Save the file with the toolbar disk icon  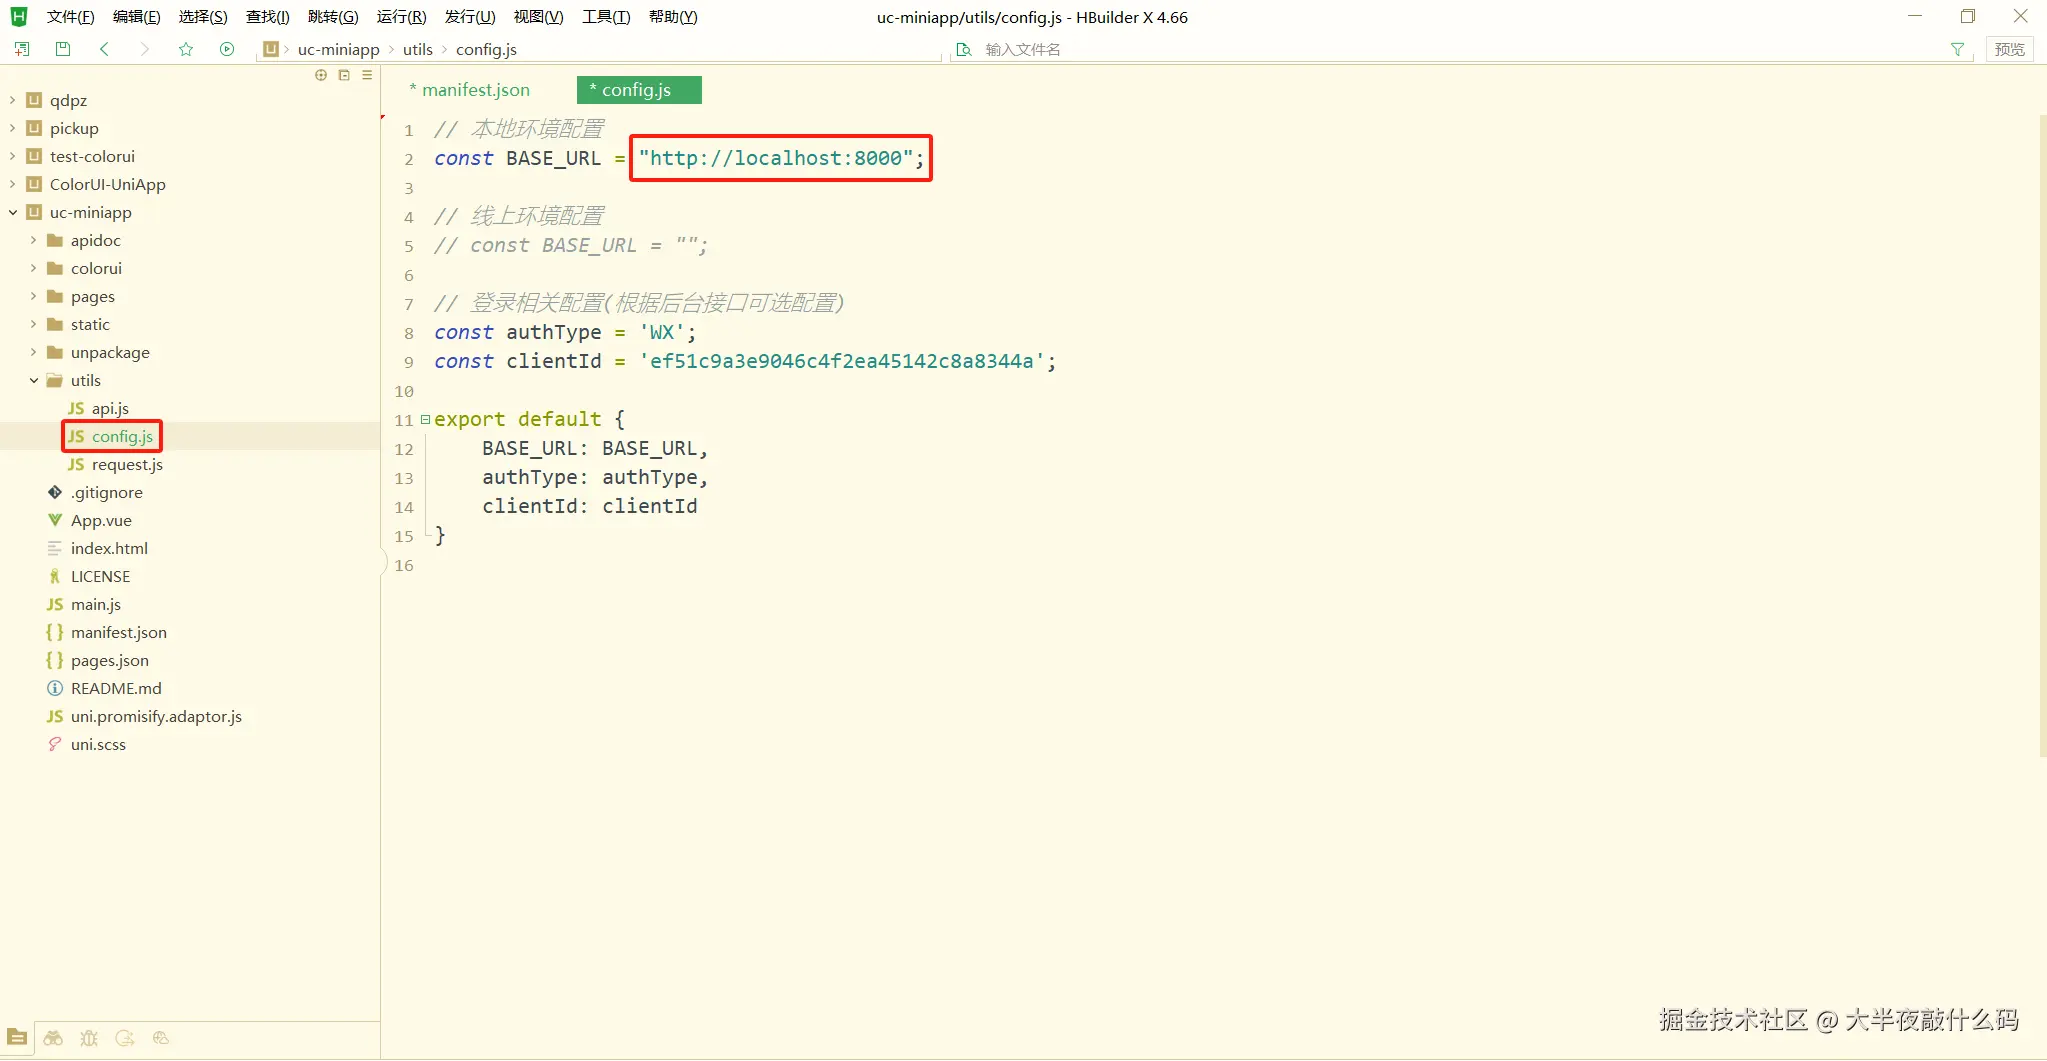point(63,49)
